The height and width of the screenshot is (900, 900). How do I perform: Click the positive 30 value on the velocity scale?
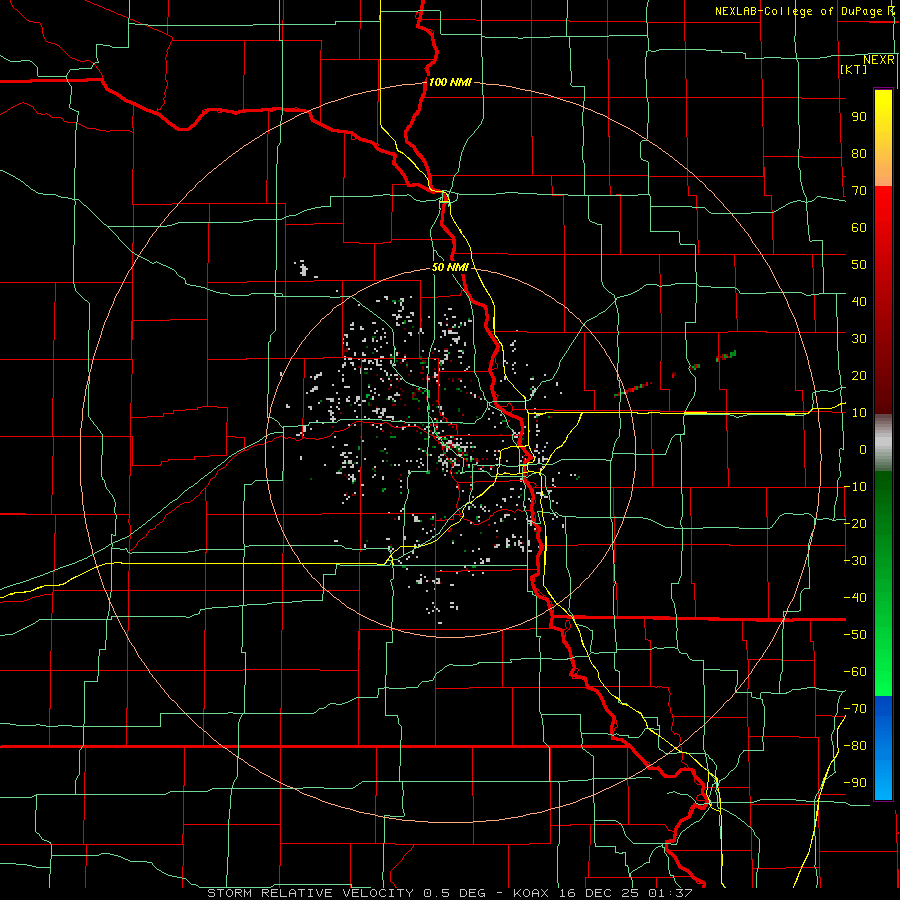(x=859, y=339)
